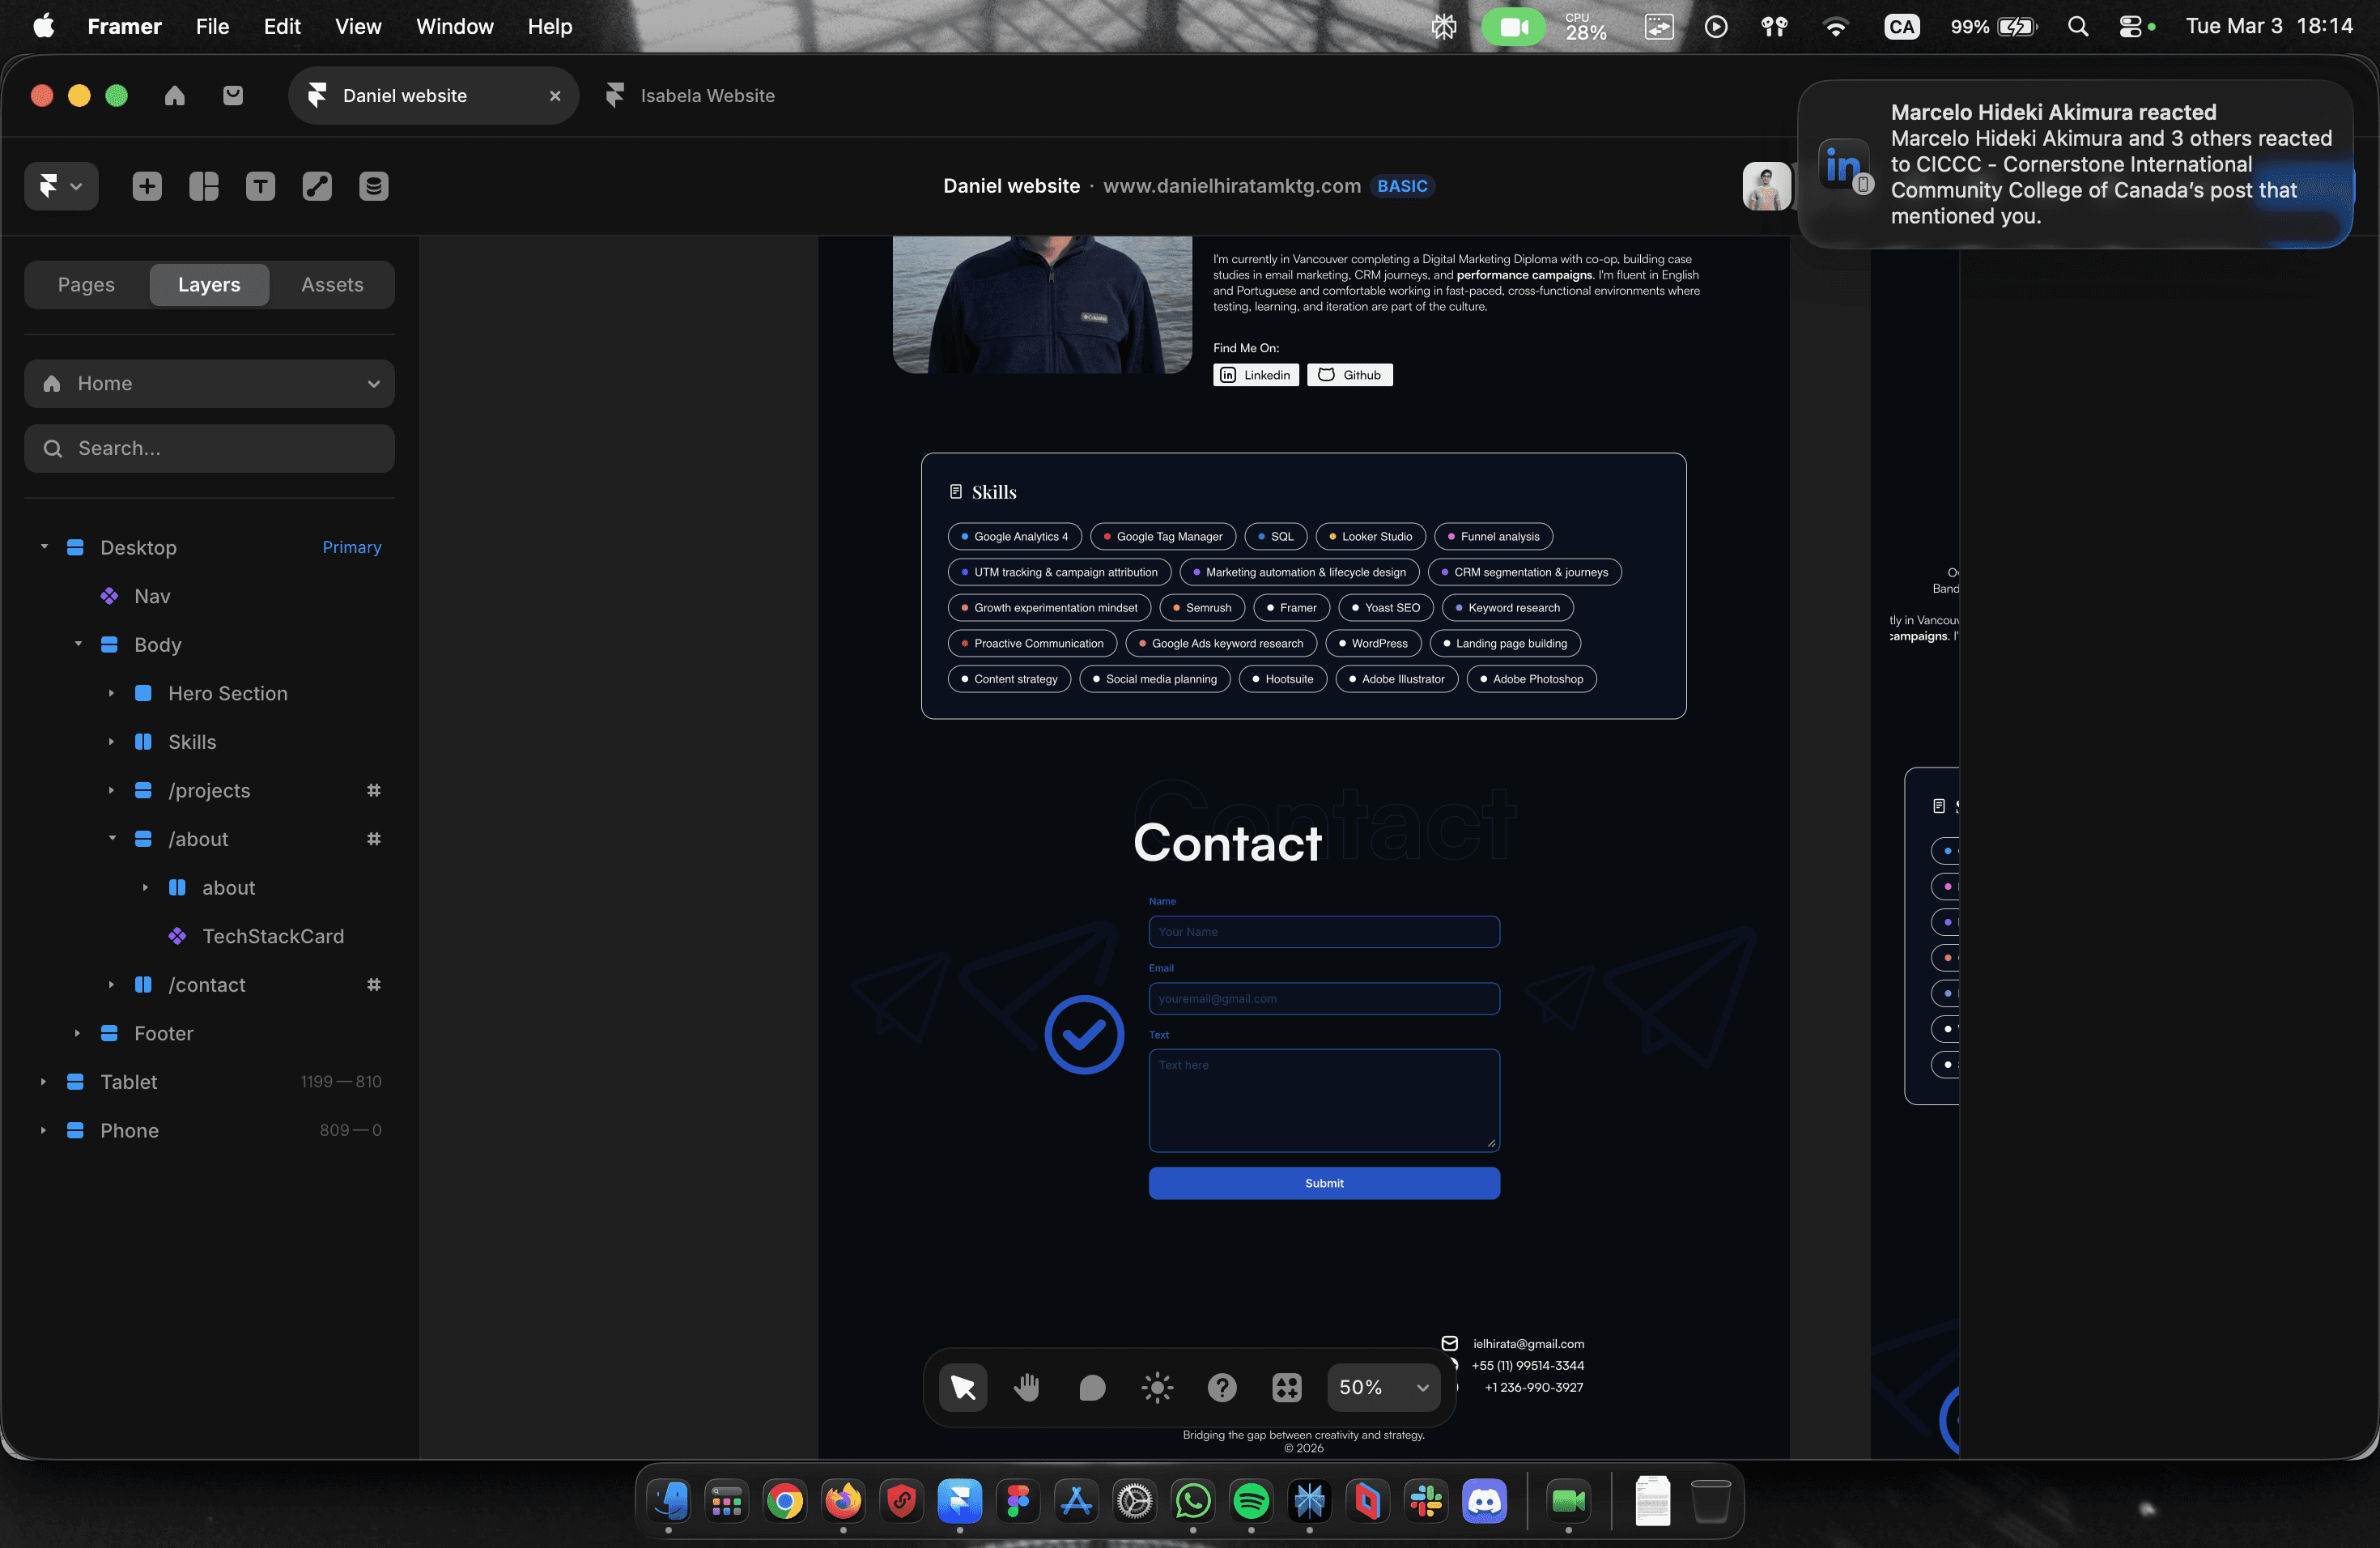Select the Text tool icon
This screenshot has width=2380, height=1548.
coord(260,186)
